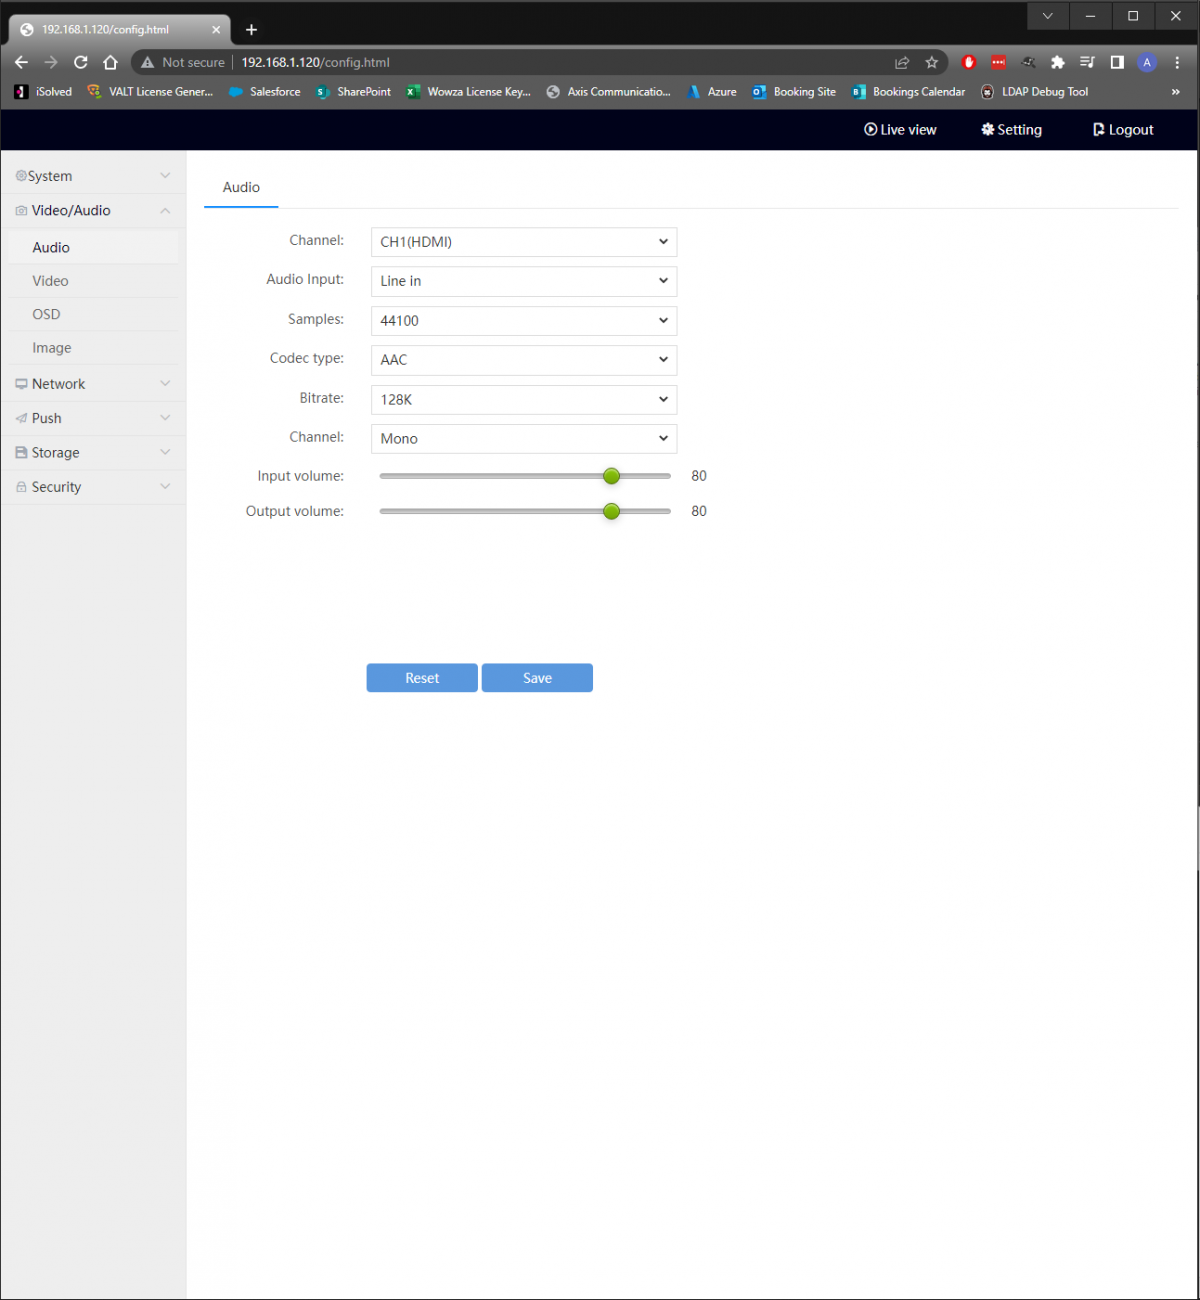Click the Logout icon
The height and width of the screenshot is (1300, 1200).
[1098, 130]
